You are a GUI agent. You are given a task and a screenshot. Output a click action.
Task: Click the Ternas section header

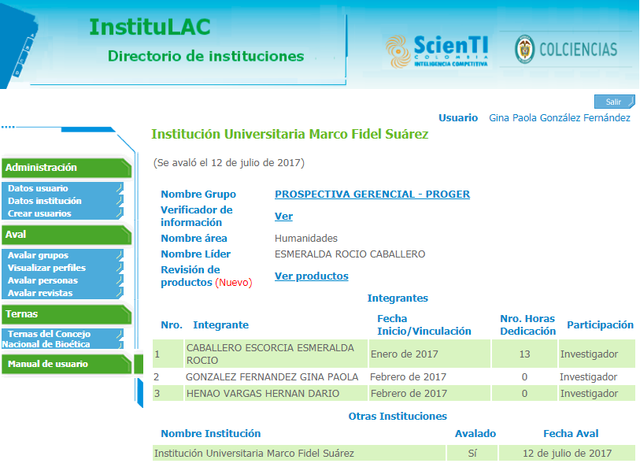[66, 314]
